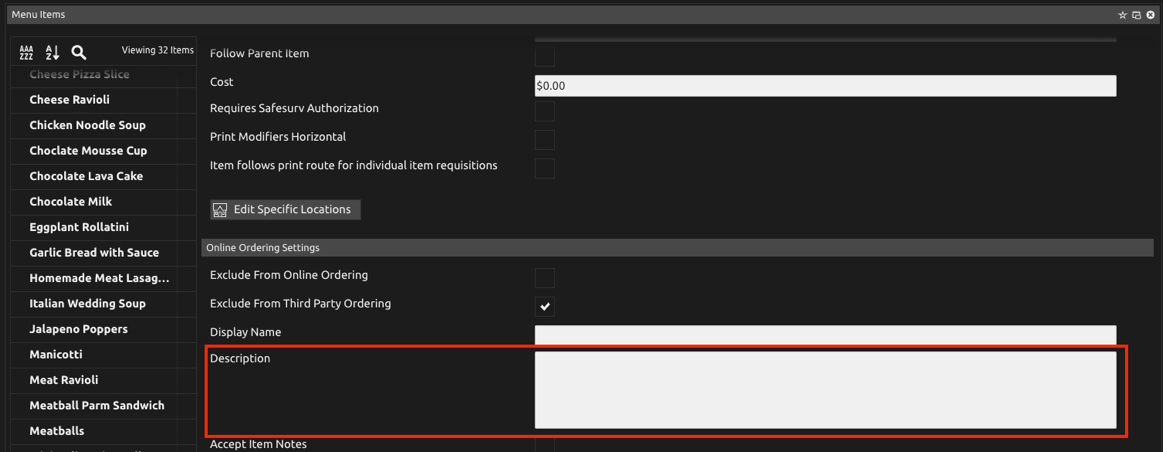The image size is (1163, 452).
Task: Click the Edit Specific Locations button
Action: coord(286,209)
